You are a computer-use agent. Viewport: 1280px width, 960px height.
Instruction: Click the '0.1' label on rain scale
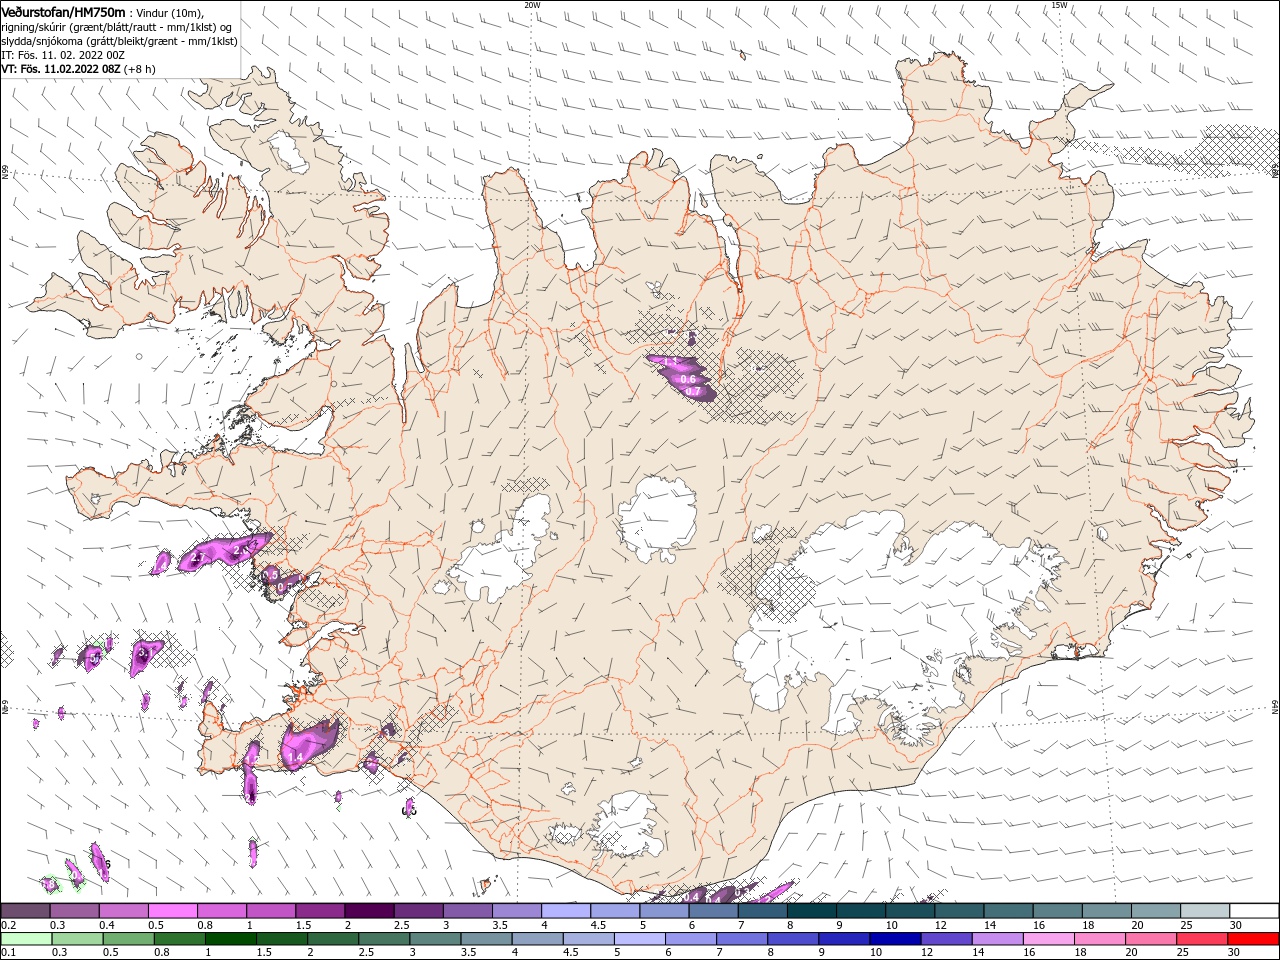[x=8, y=952]
